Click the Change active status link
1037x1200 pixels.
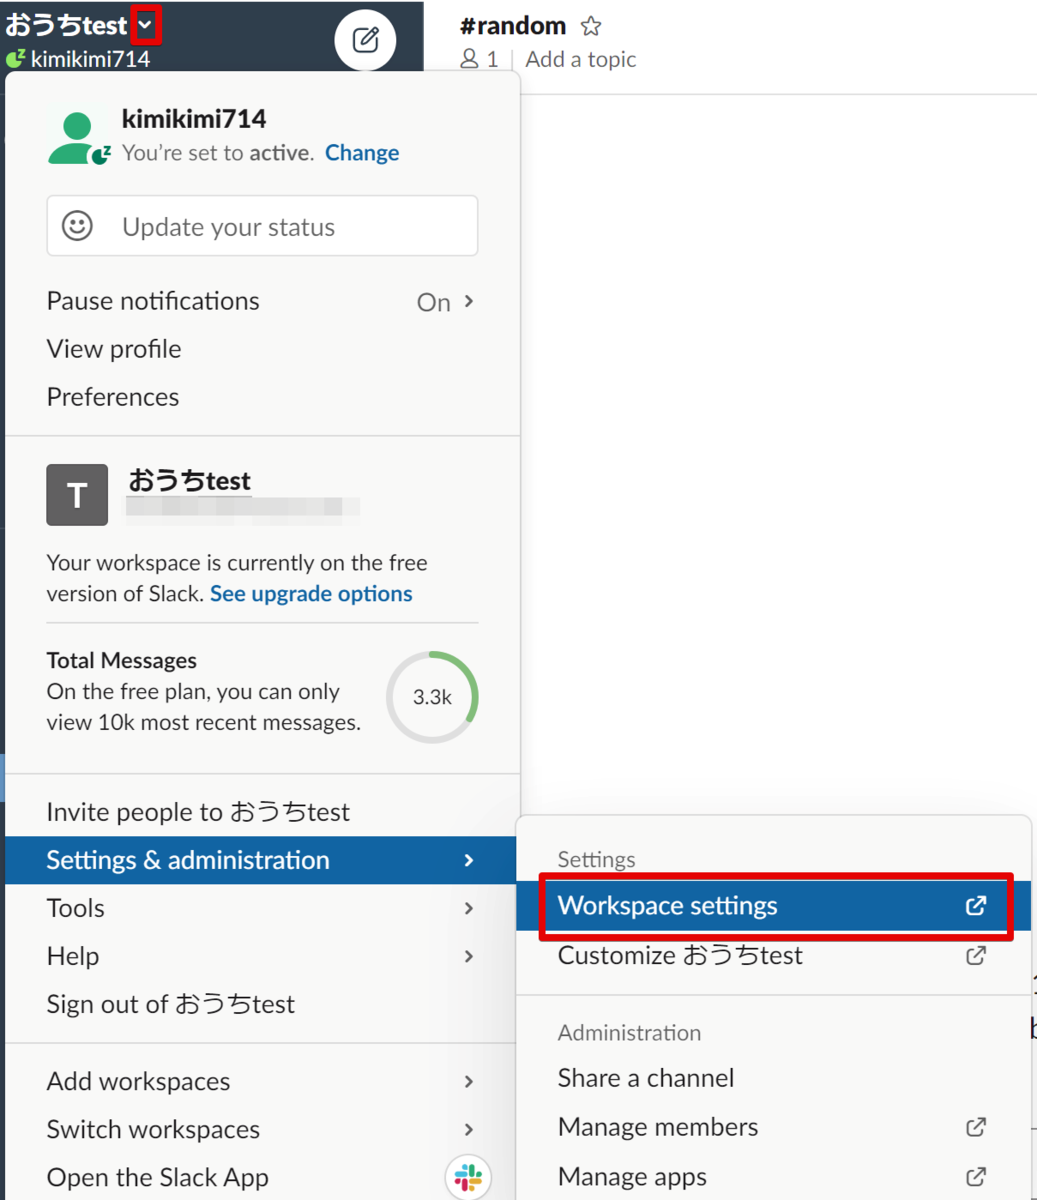(x=362, y=153)
